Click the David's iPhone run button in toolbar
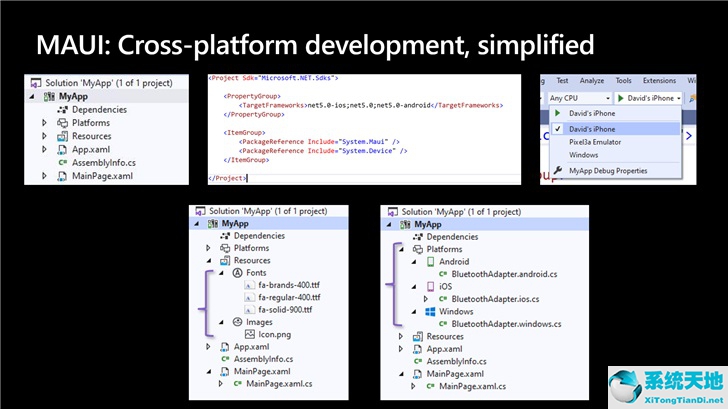 click(645, 98)
